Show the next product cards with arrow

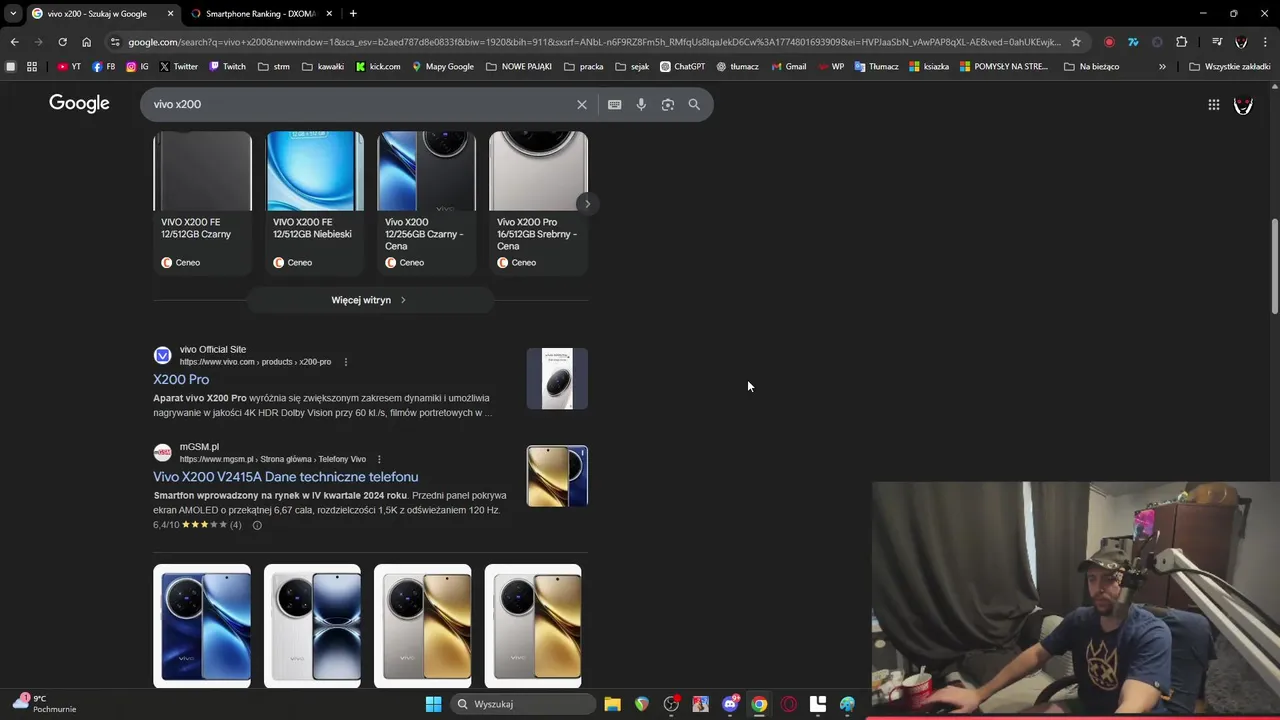point(587,204)
